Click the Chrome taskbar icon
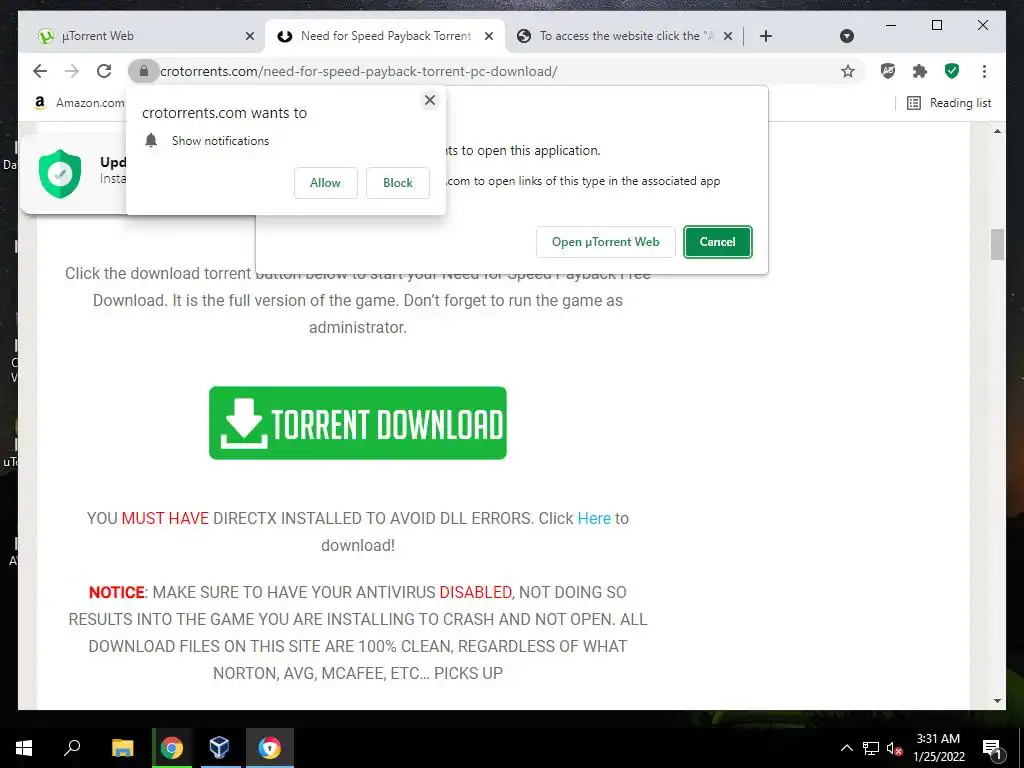This screenshot has width=1024, height=768. point(172,748)
